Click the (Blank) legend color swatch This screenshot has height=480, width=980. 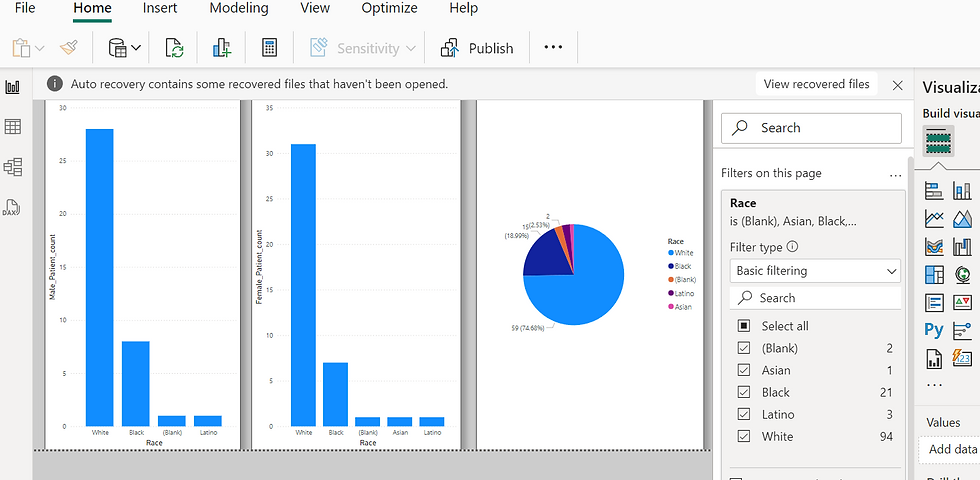tap(671, 280)
